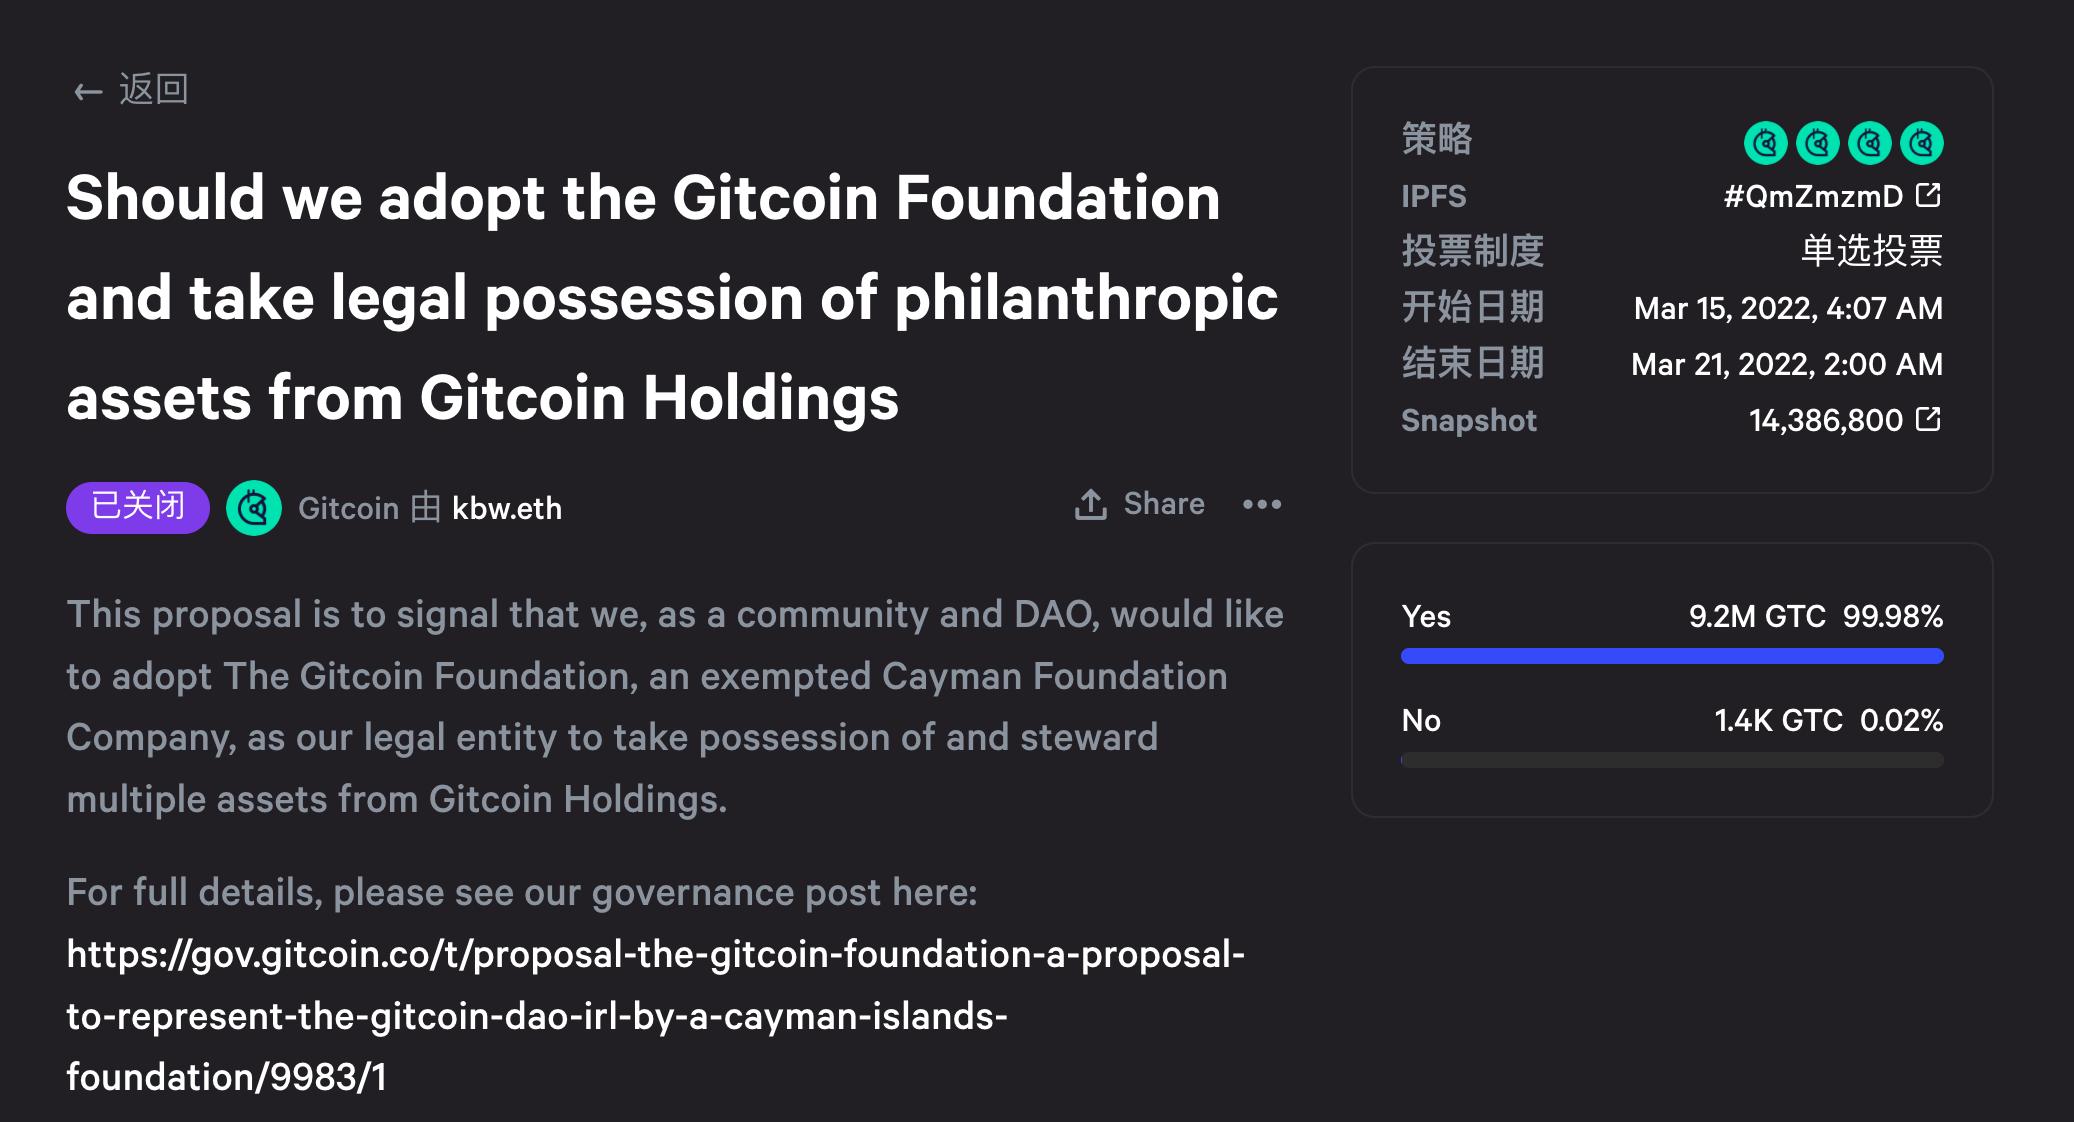Click the 返回 back link
This screenshot has width=2074, height=1122.
[154, 90]
